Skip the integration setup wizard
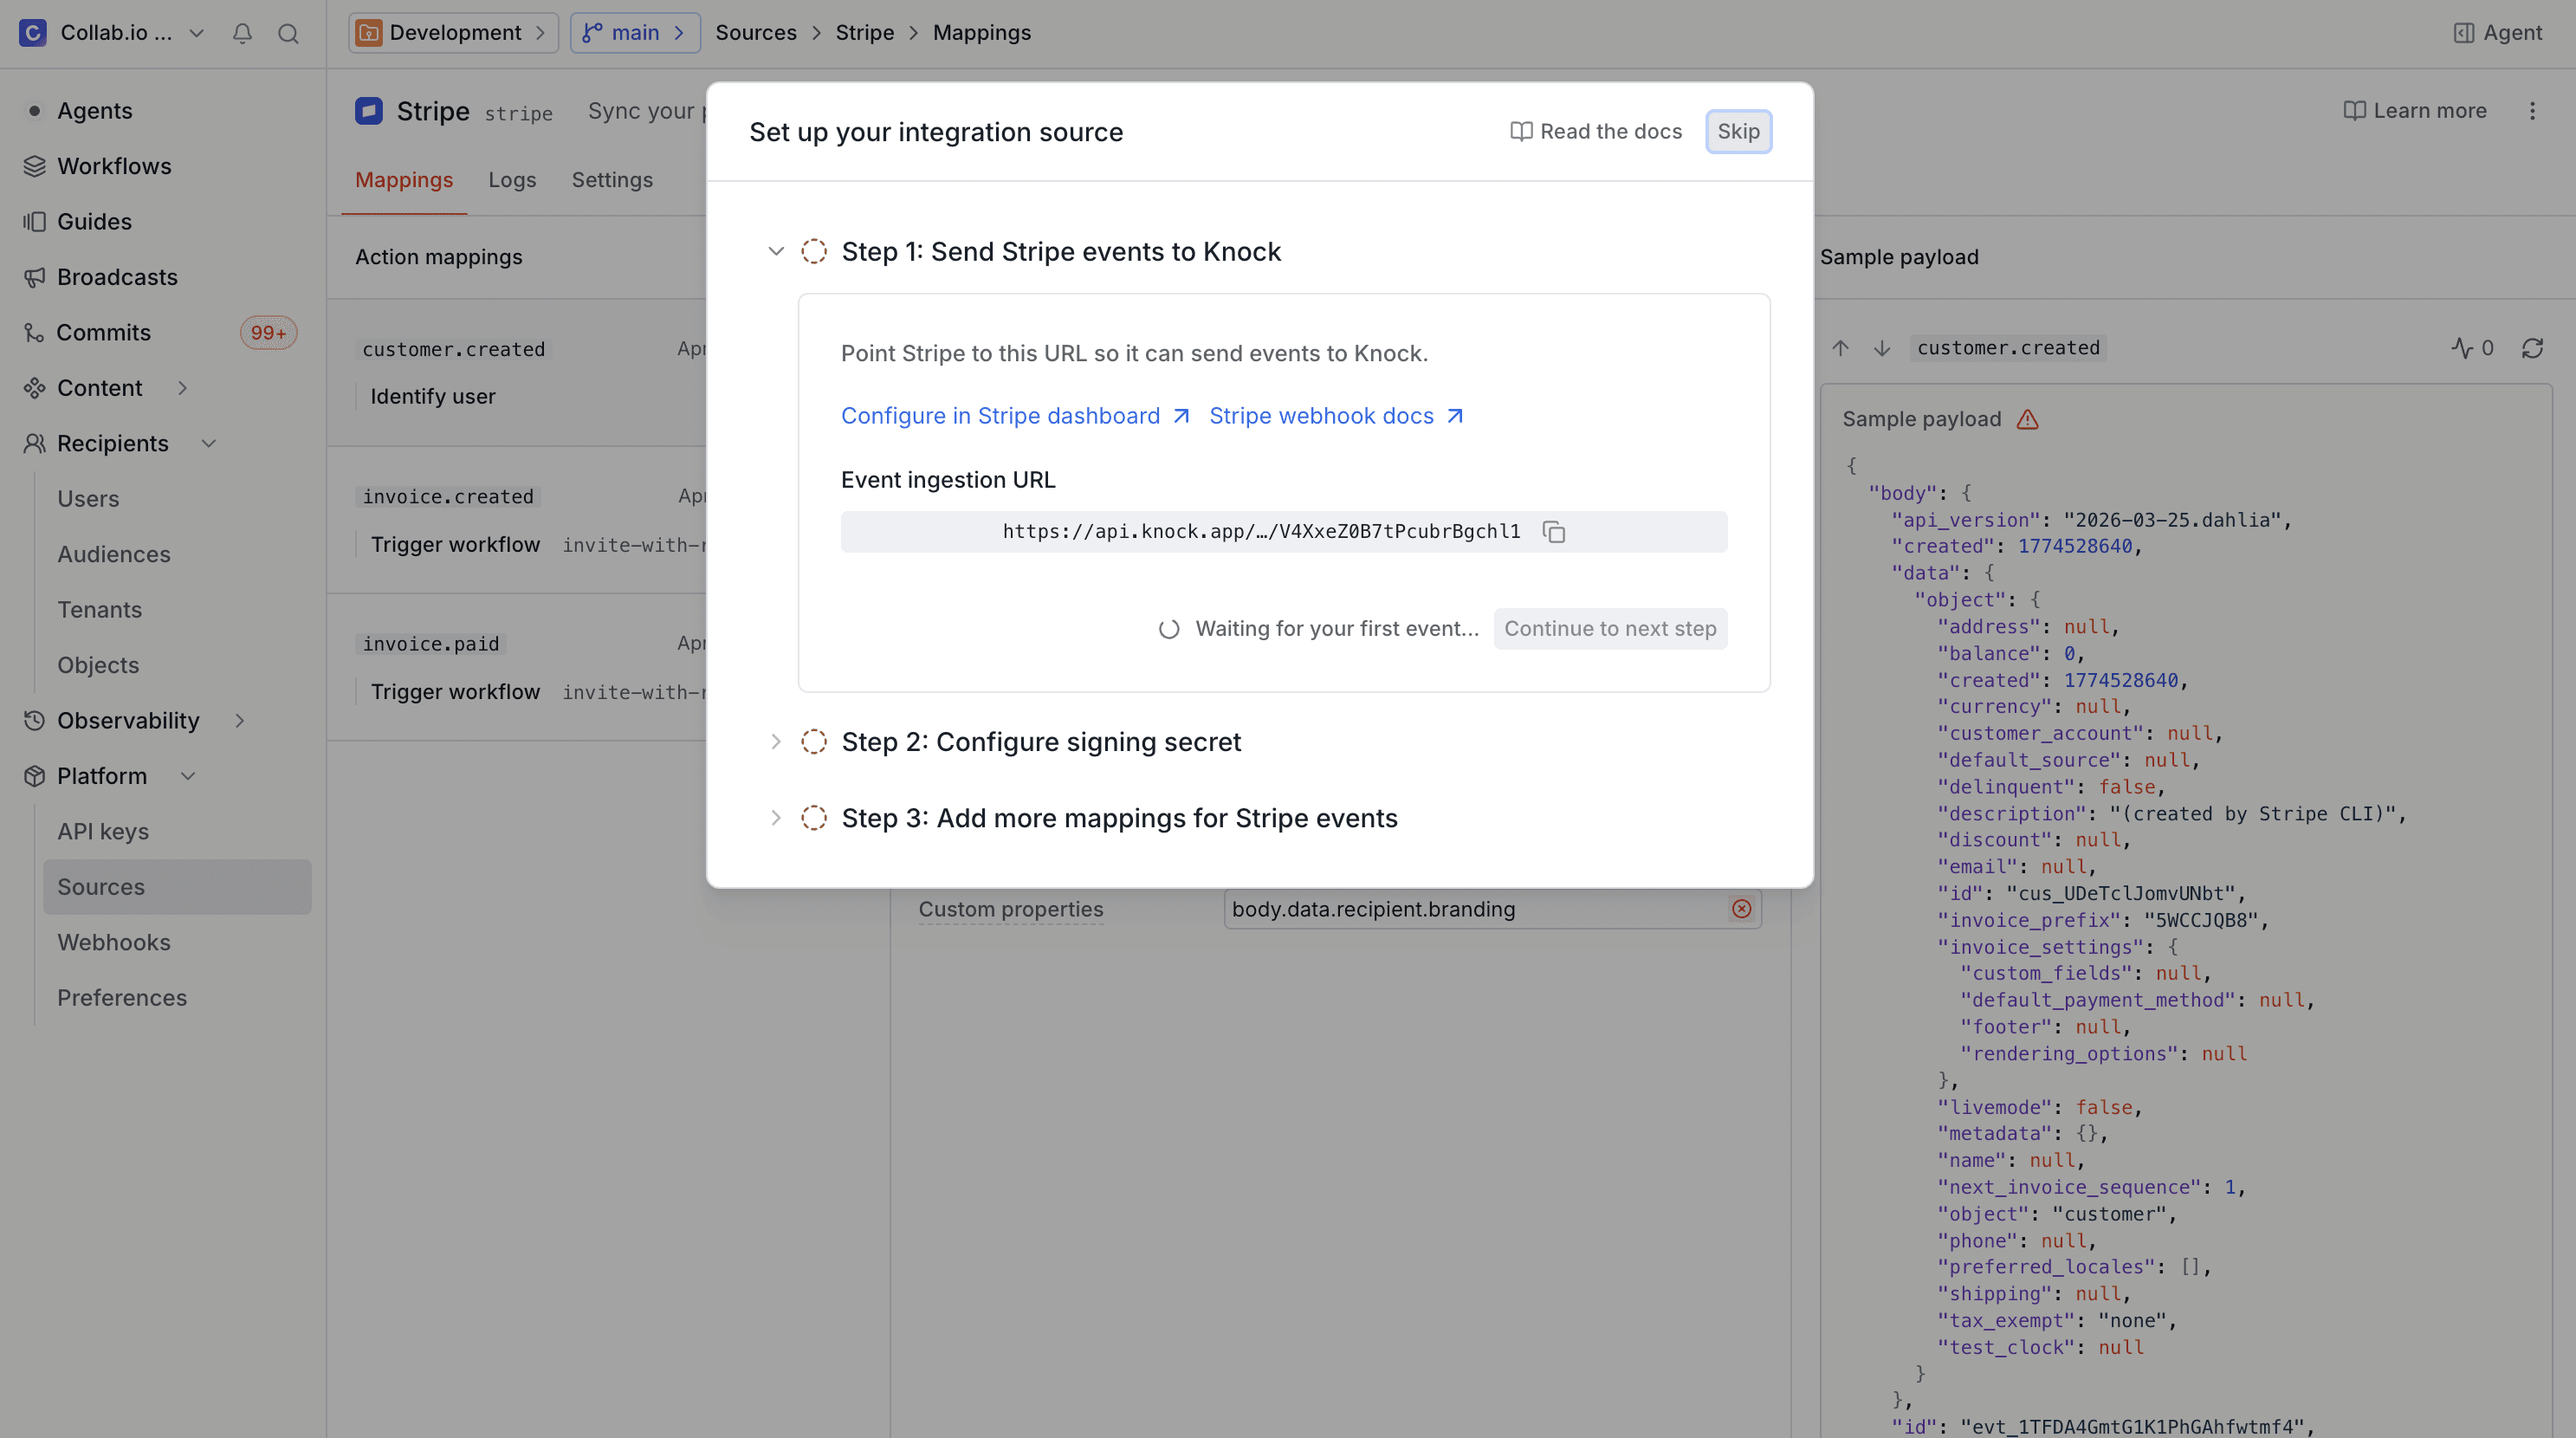The image size is (2576, 1438). pyautogui.click(x=1738, y=131)
